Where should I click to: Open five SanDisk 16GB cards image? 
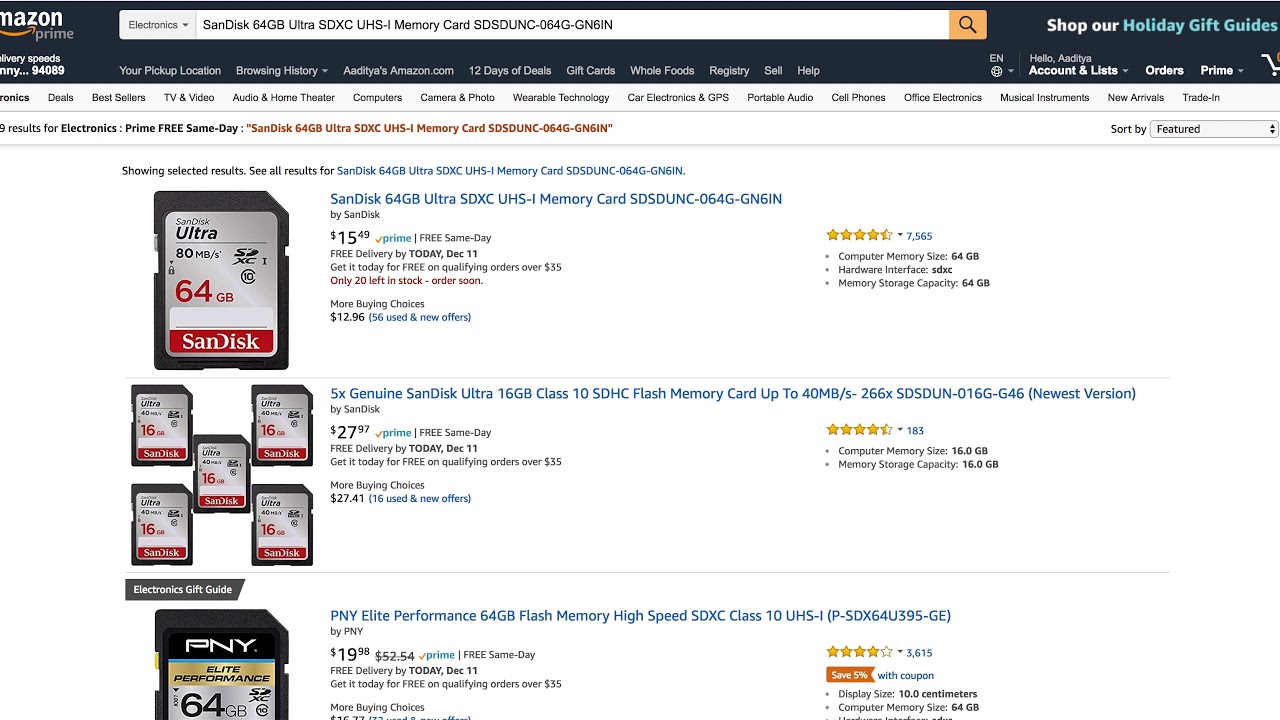pos(222,475)
